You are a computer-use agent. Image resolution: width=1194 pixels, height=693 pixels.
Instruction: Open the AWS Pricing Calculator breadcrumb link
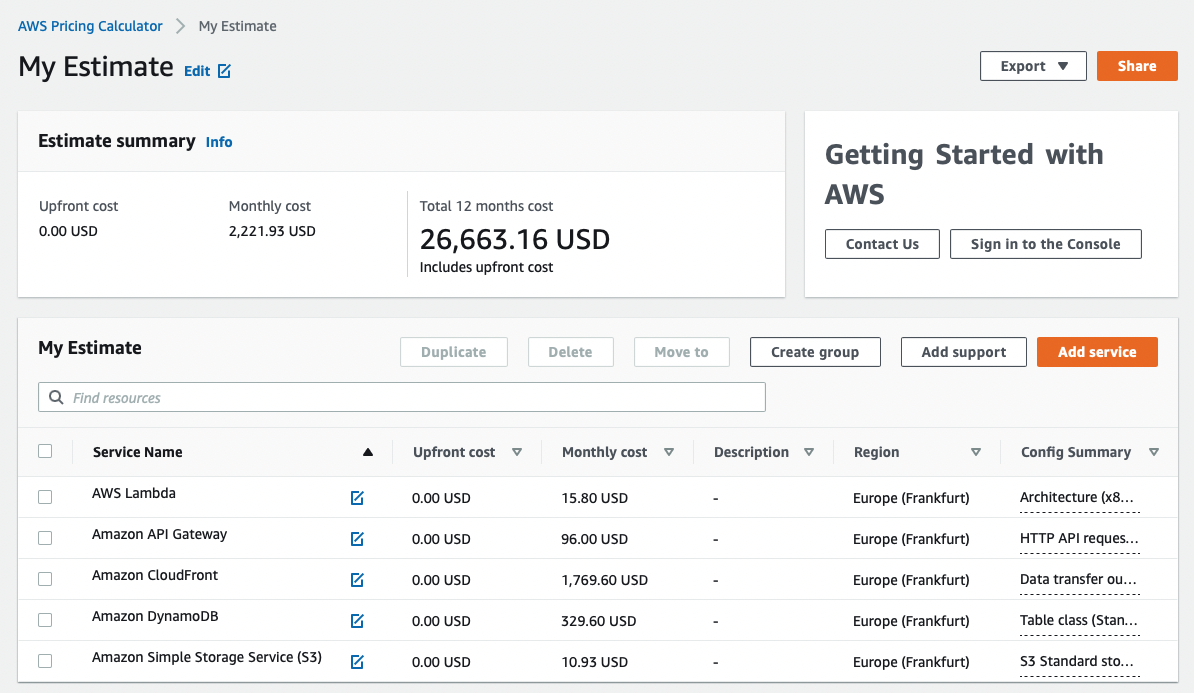[91, 26]
